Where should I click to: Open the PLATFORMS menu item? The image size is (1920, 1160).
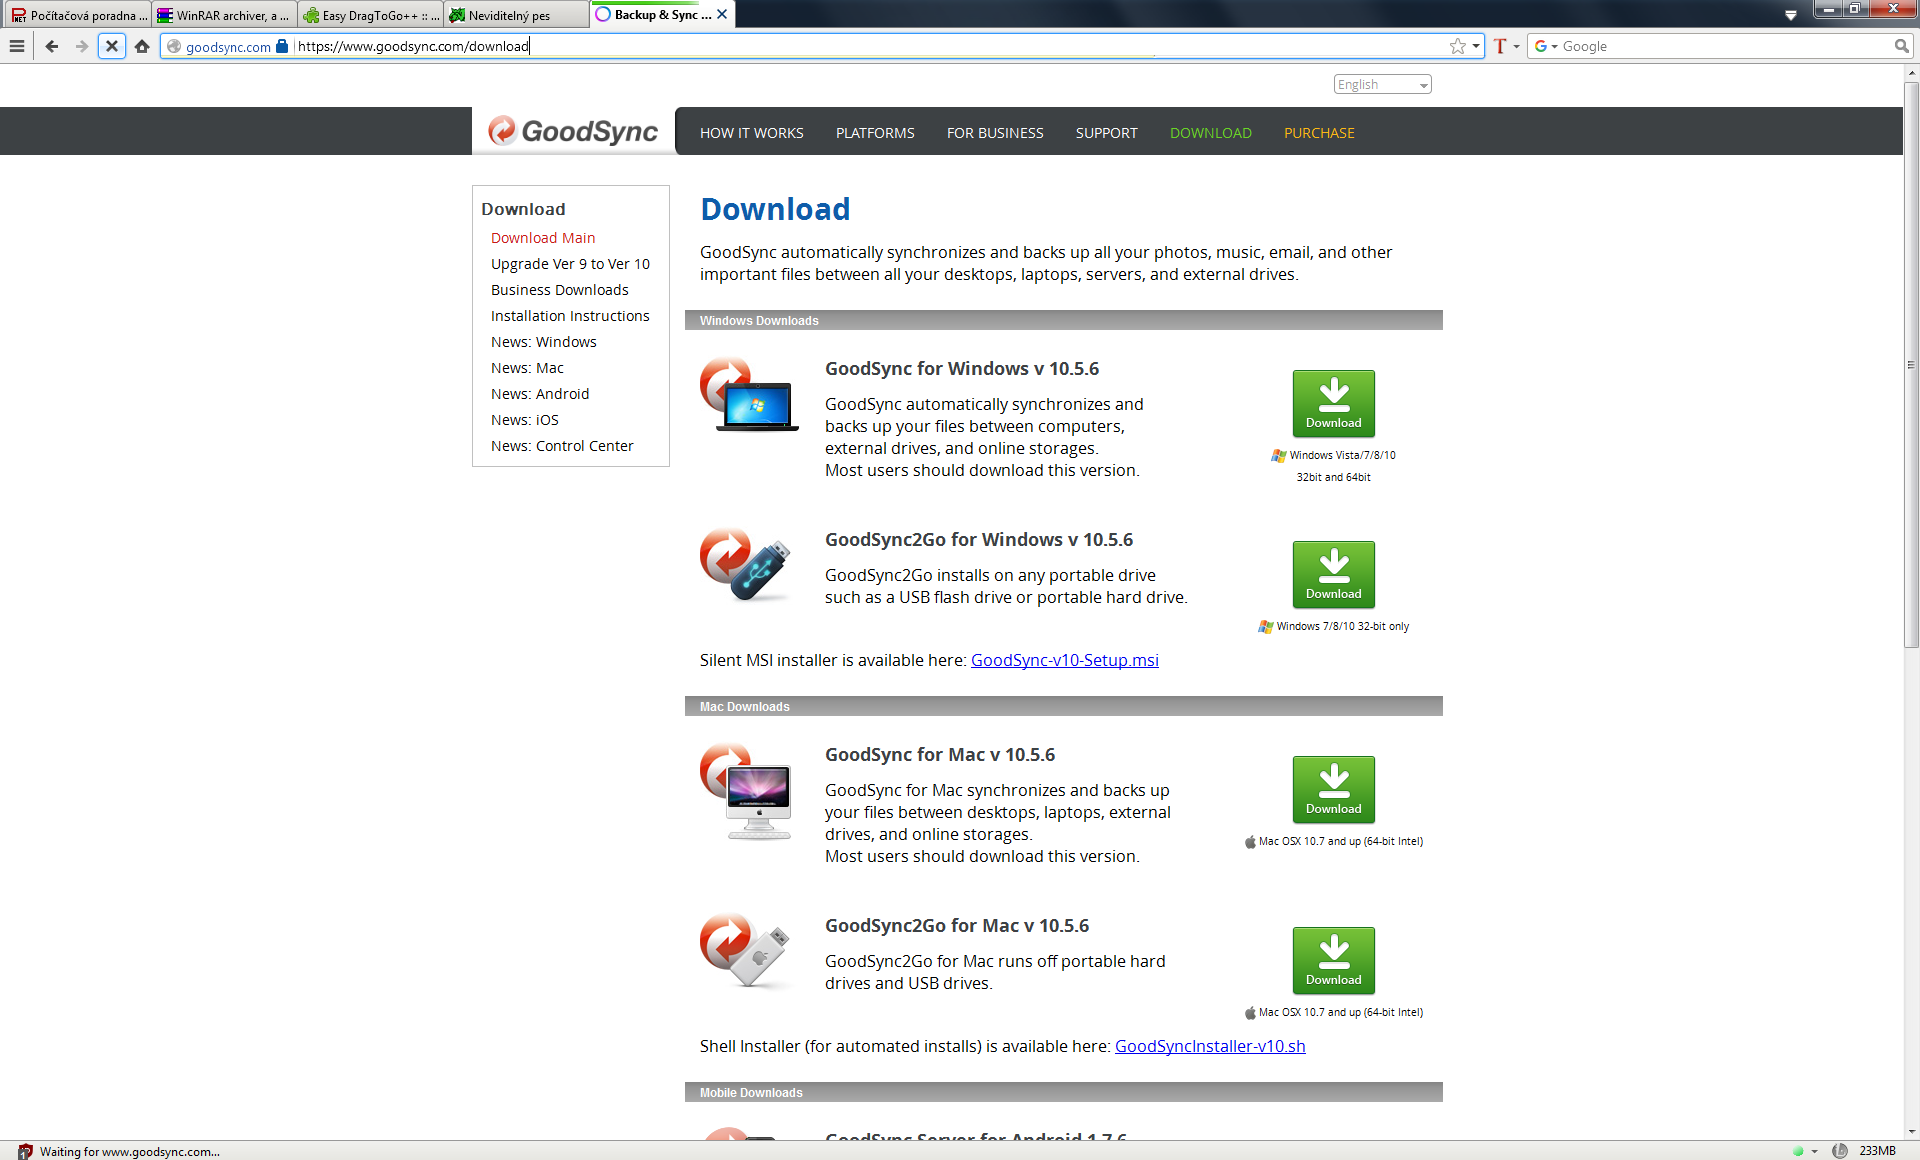click(x=875, y=133)
